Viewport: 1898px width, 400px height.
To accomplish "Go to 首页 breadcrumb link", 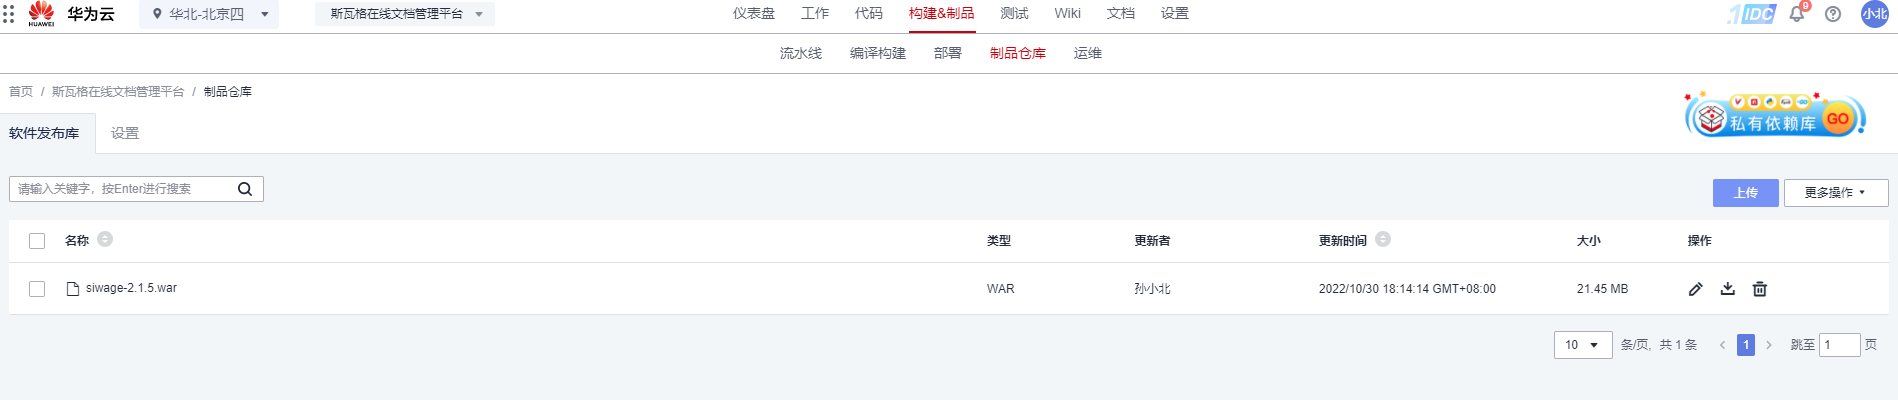I will [21, 92].
